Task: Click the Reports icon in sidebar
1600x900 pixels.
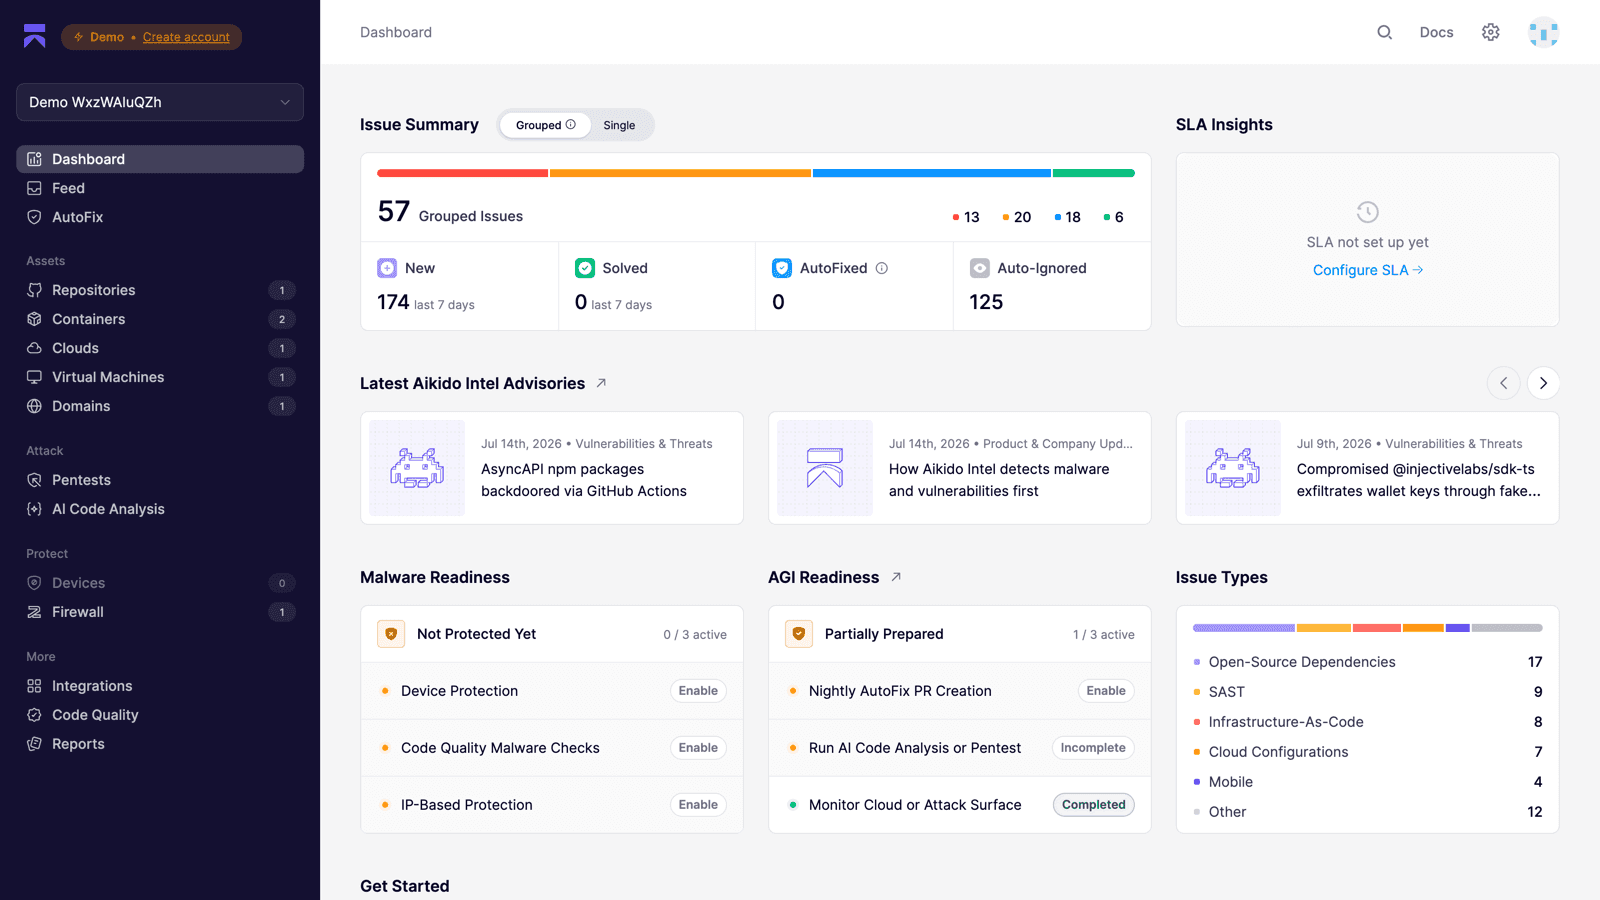Action: [34, 744]
